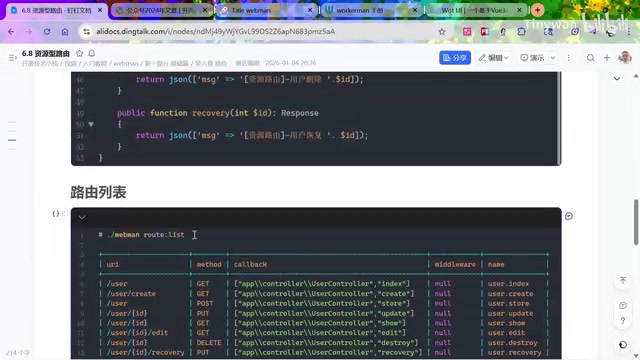640x360 pixels.
Task: Reload the page
Action: [47, 31]
